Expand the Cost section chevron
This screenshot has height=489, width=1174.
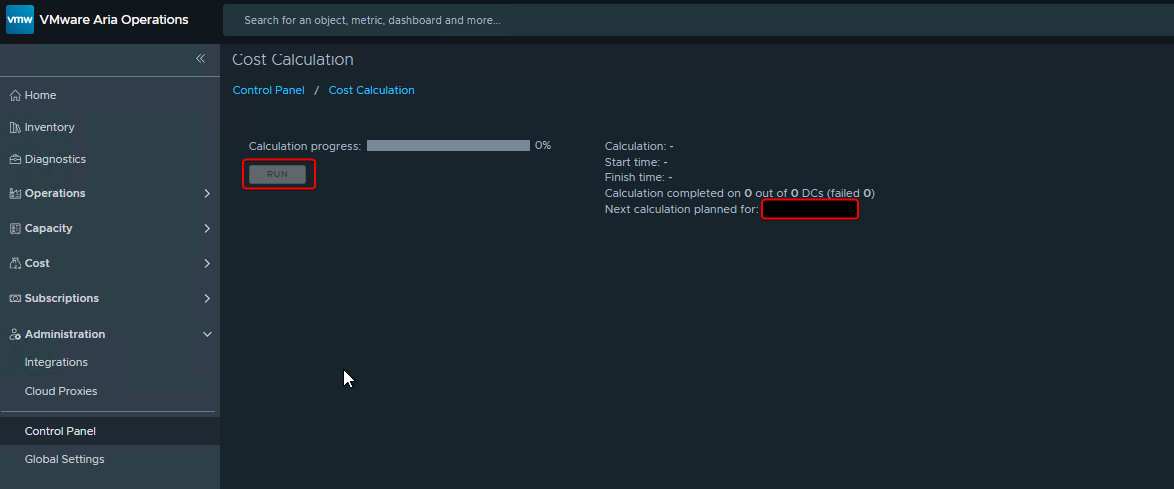click(x=207, y=264)
